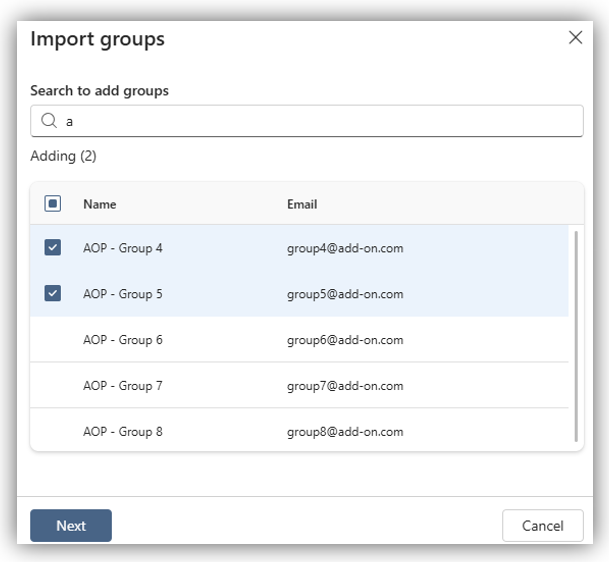Sort by the Email column header
Screen dimensions: 609x562
point(302,204)
